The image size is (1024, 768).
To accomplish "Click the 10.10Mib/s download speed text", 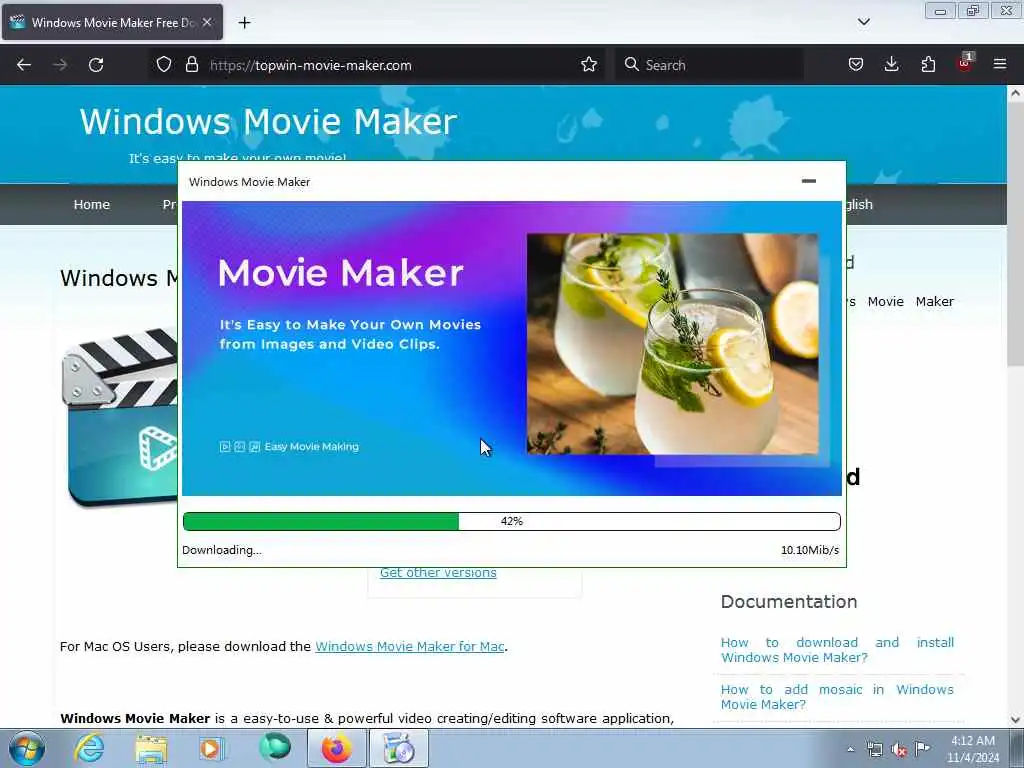I will coord(810,550).
